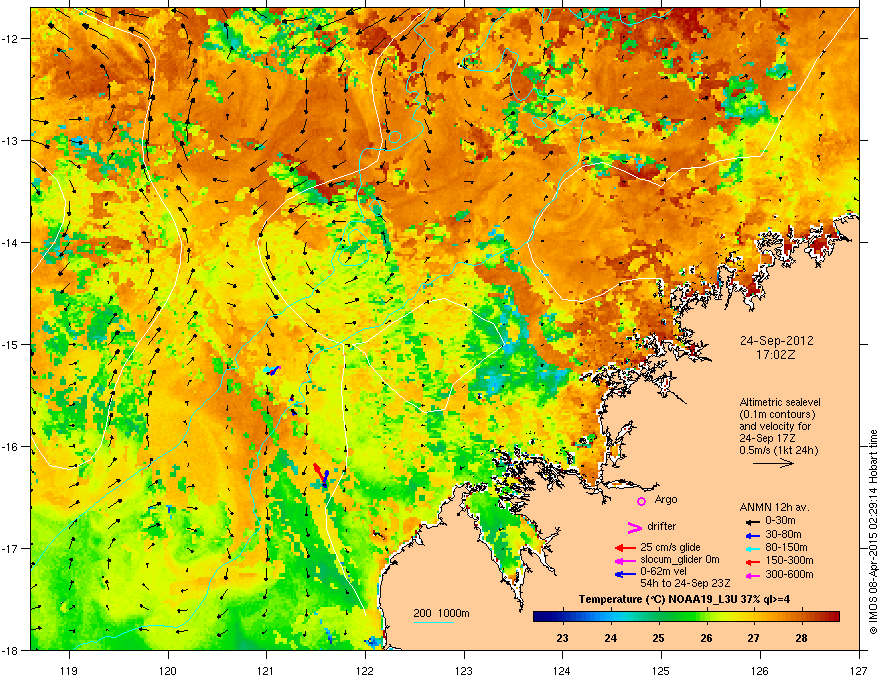The image size is (880, 680).
Task: Click the 0-62m vel label
Action: (663, 573)
